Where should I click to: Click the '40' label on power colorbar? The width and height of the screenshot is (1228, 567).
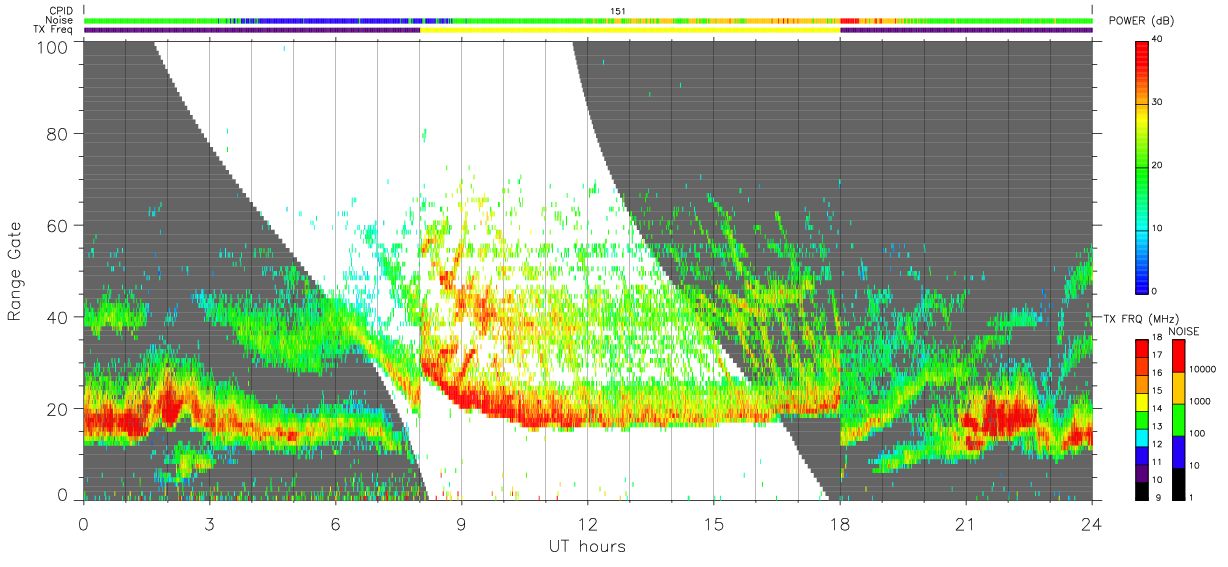(1158, 40)
